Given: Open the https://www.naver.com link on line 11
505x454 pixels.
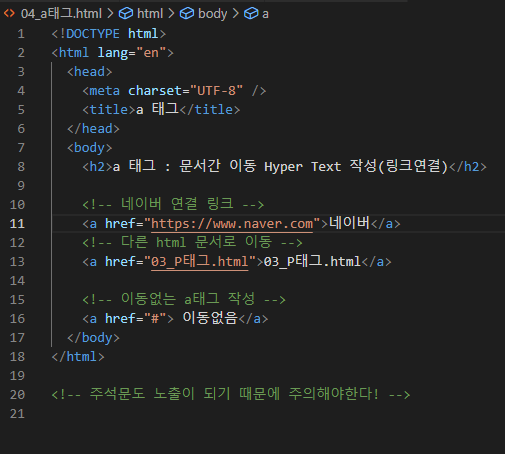Looking at the screenshot, I should tap(232, 224).
